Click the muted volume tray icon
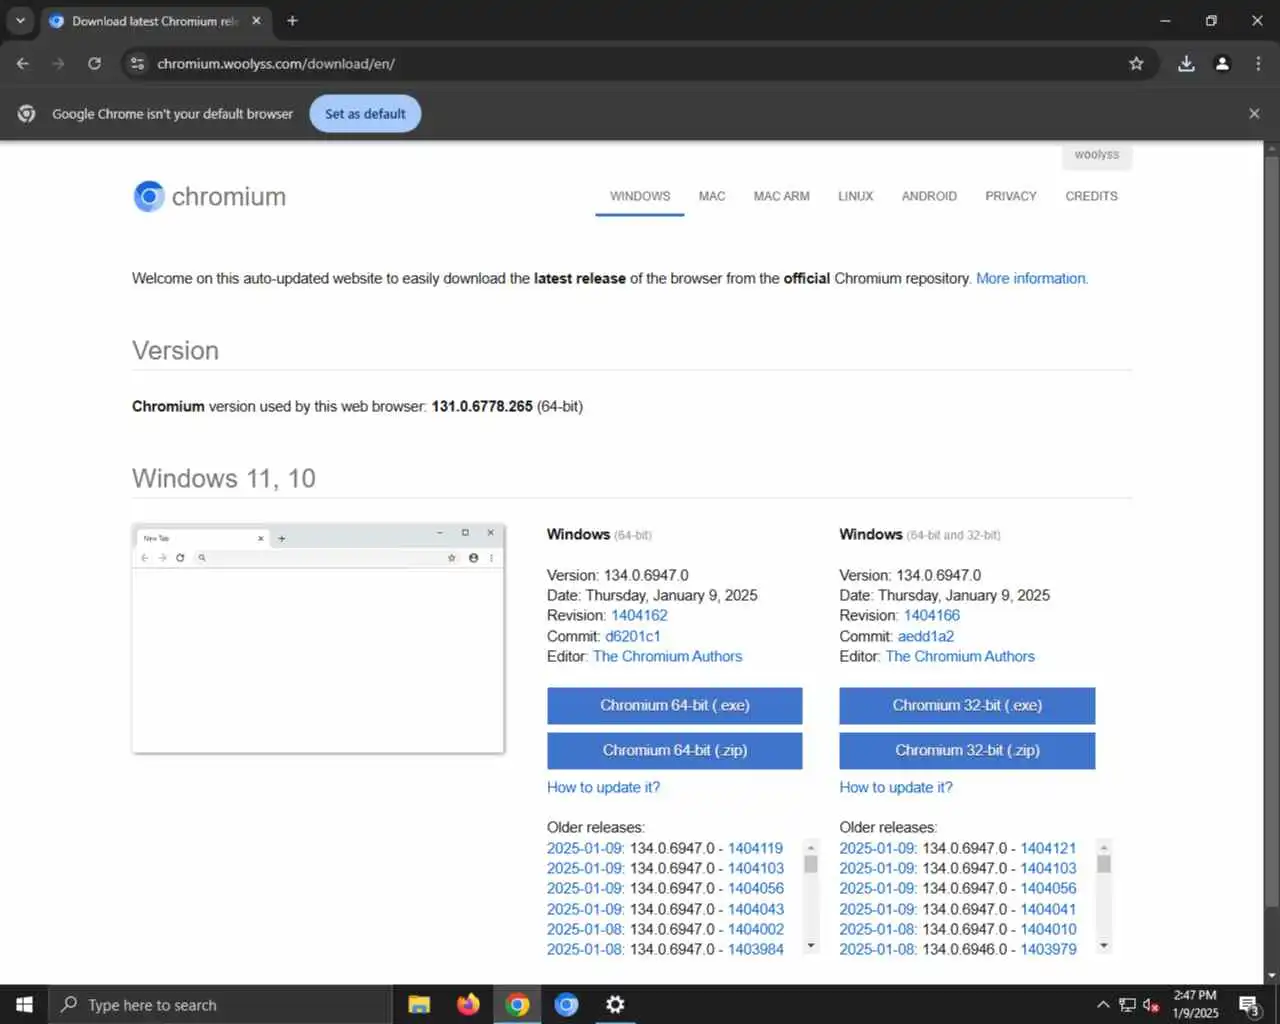 1151,1005
